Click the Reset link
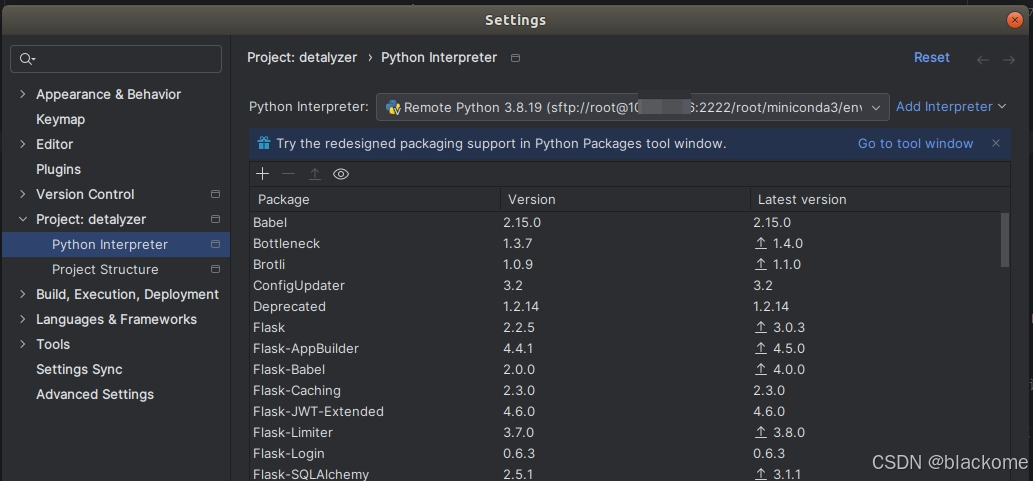Viewport: 1033px width, 481px height. click(x=932, y=58)
